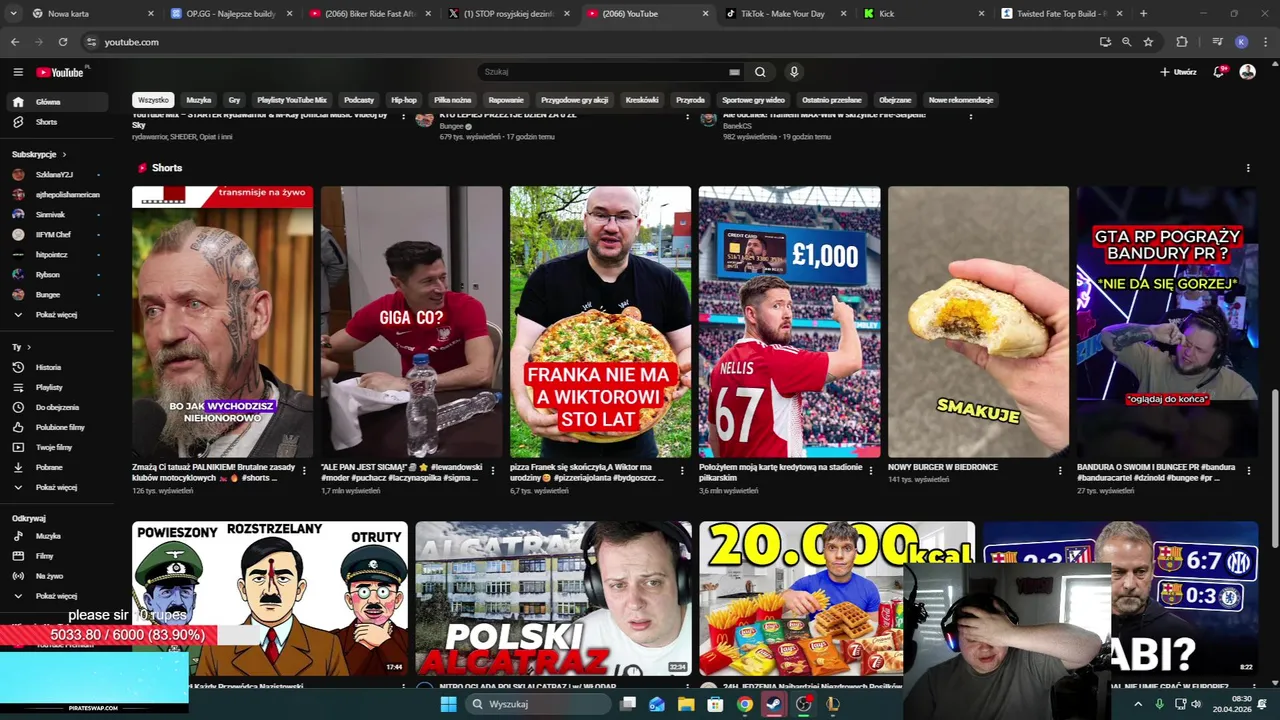Screen dimensions: 1280x720
Task: Reload the page in Chrome
Action: click(x=63, y=42)
